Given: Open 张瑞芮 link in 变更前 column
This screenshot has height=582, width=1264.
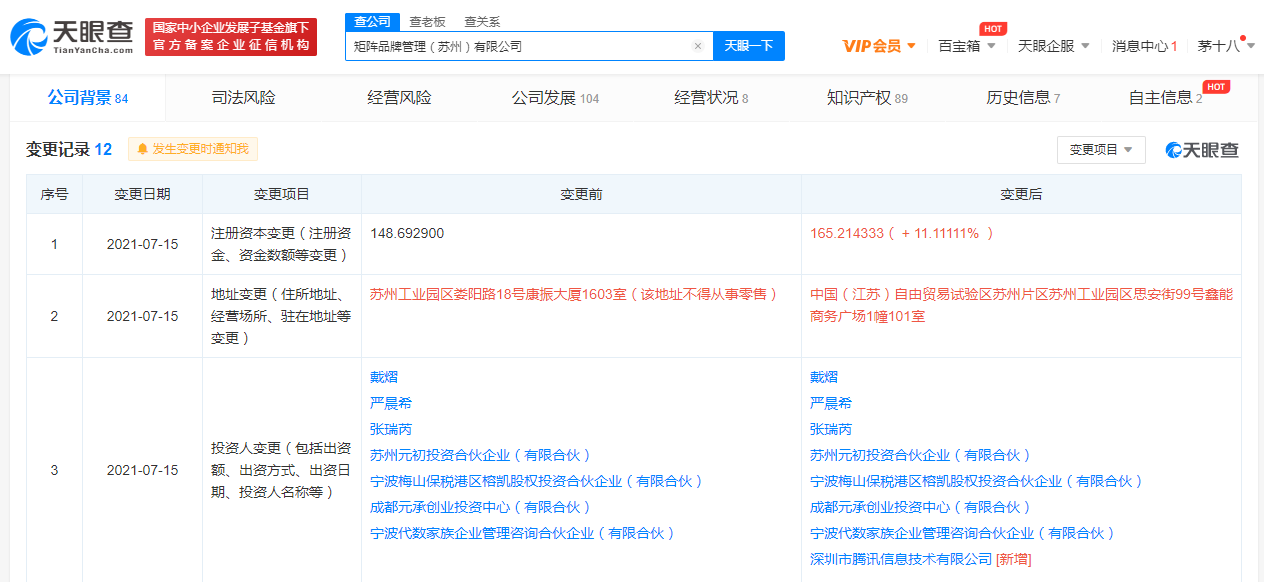Looking at the screenshot, I should click(391, 429).
